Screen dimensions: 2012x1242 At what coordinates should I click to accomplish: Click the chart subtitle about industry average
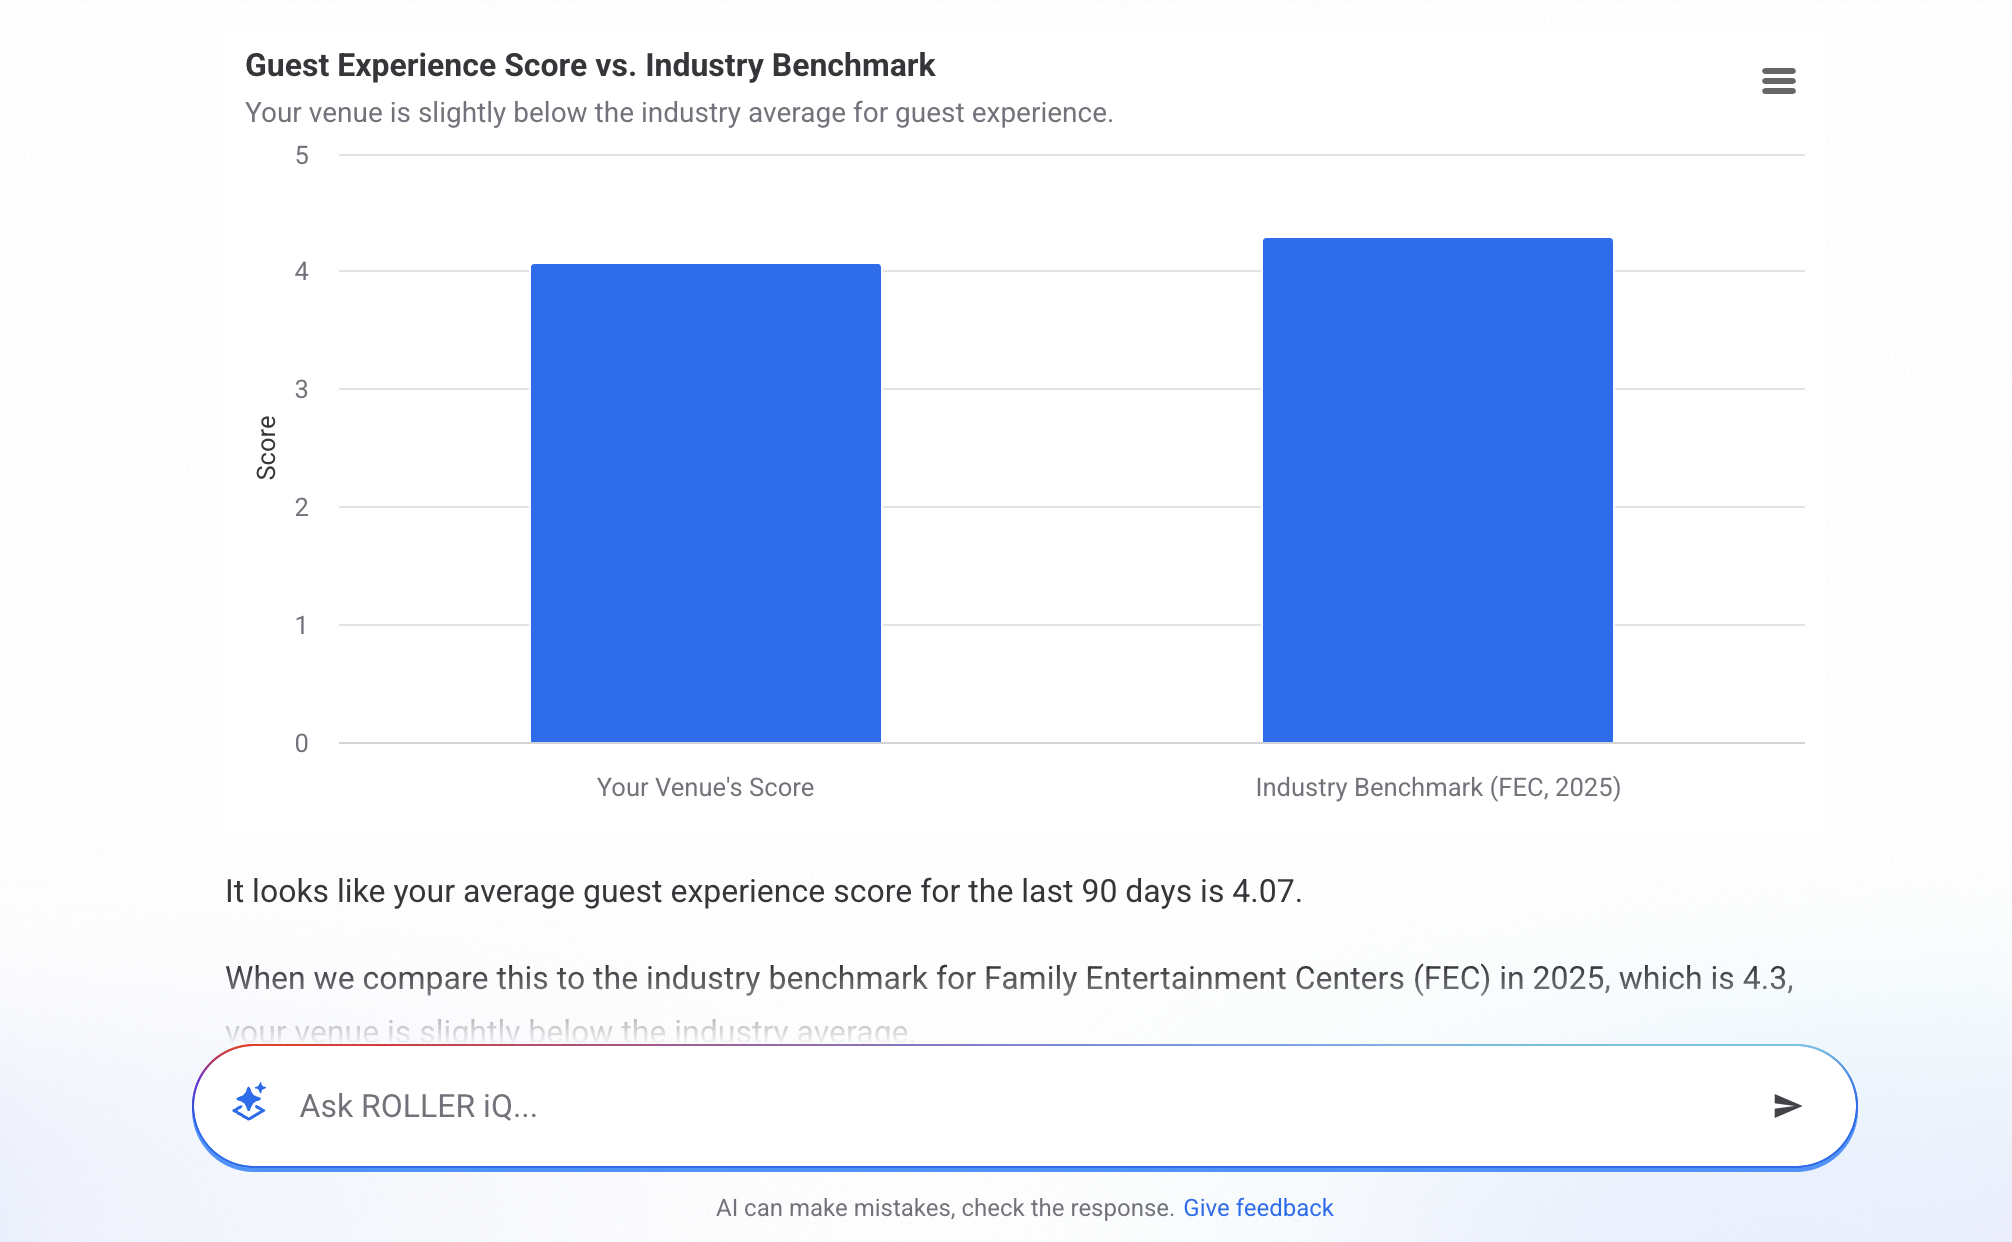coord(678,113)
